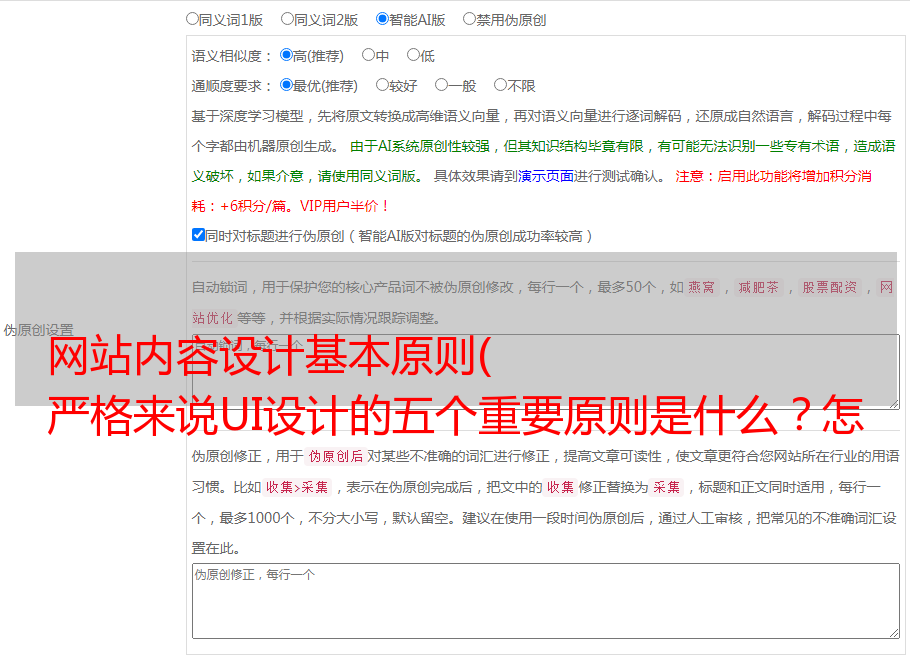Select the 同义词2版 radio option

(x=288, y=19)
